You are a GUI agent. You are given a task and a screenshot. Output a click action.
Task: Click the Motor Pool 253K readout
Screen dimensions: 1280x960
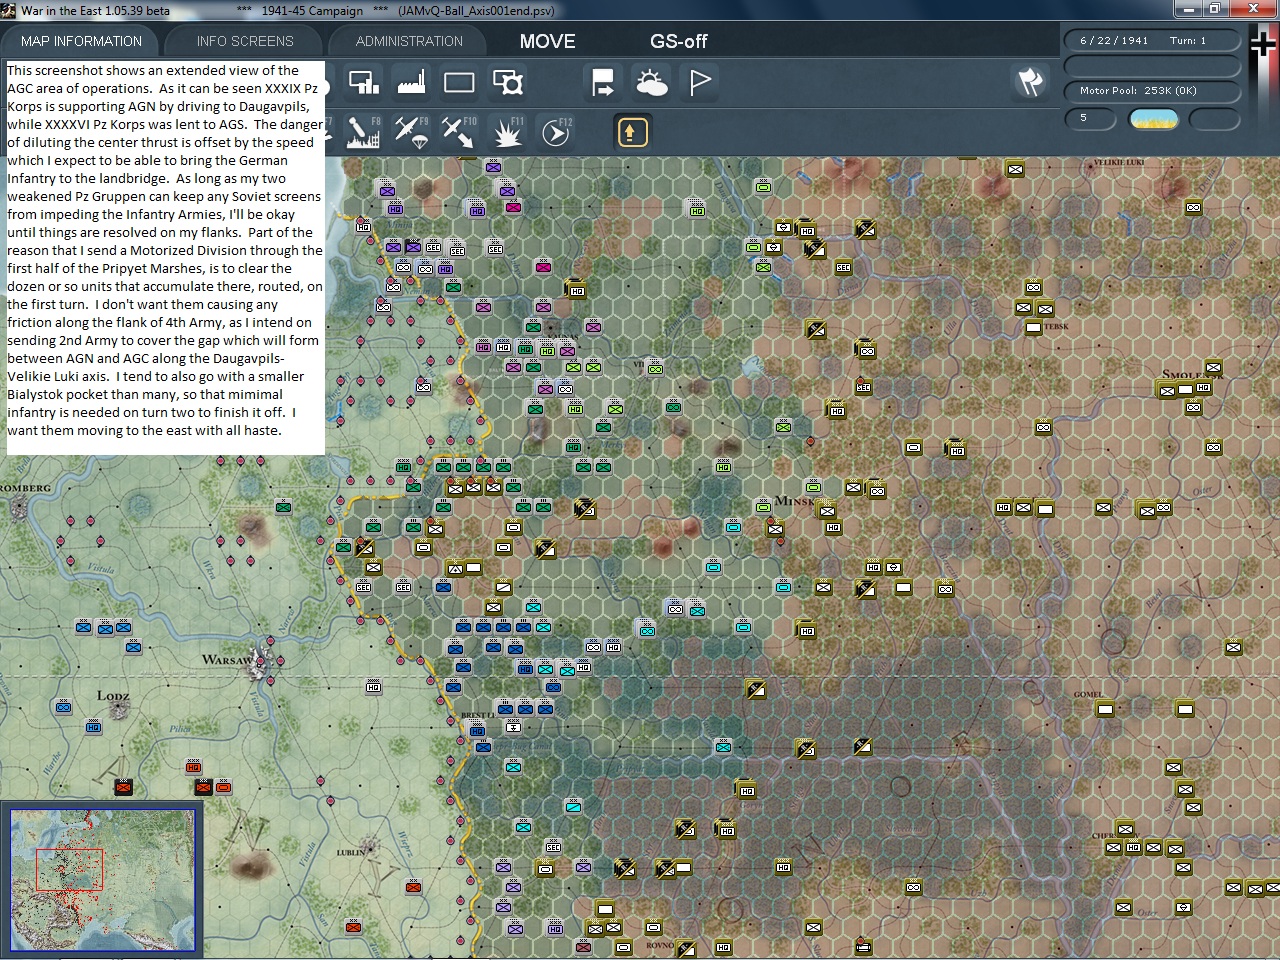(1151, 90)
